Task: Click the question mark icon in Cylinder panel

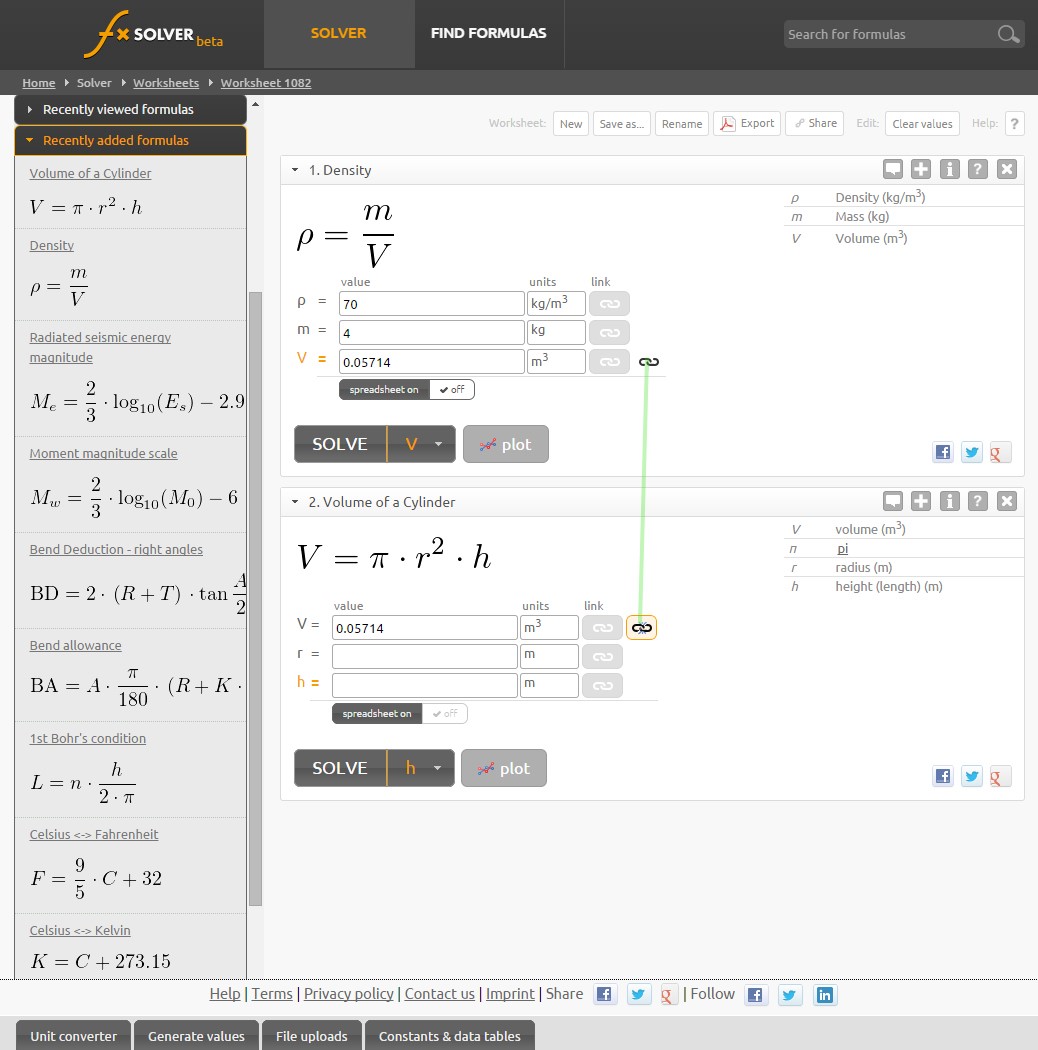Action: [978, 501]
